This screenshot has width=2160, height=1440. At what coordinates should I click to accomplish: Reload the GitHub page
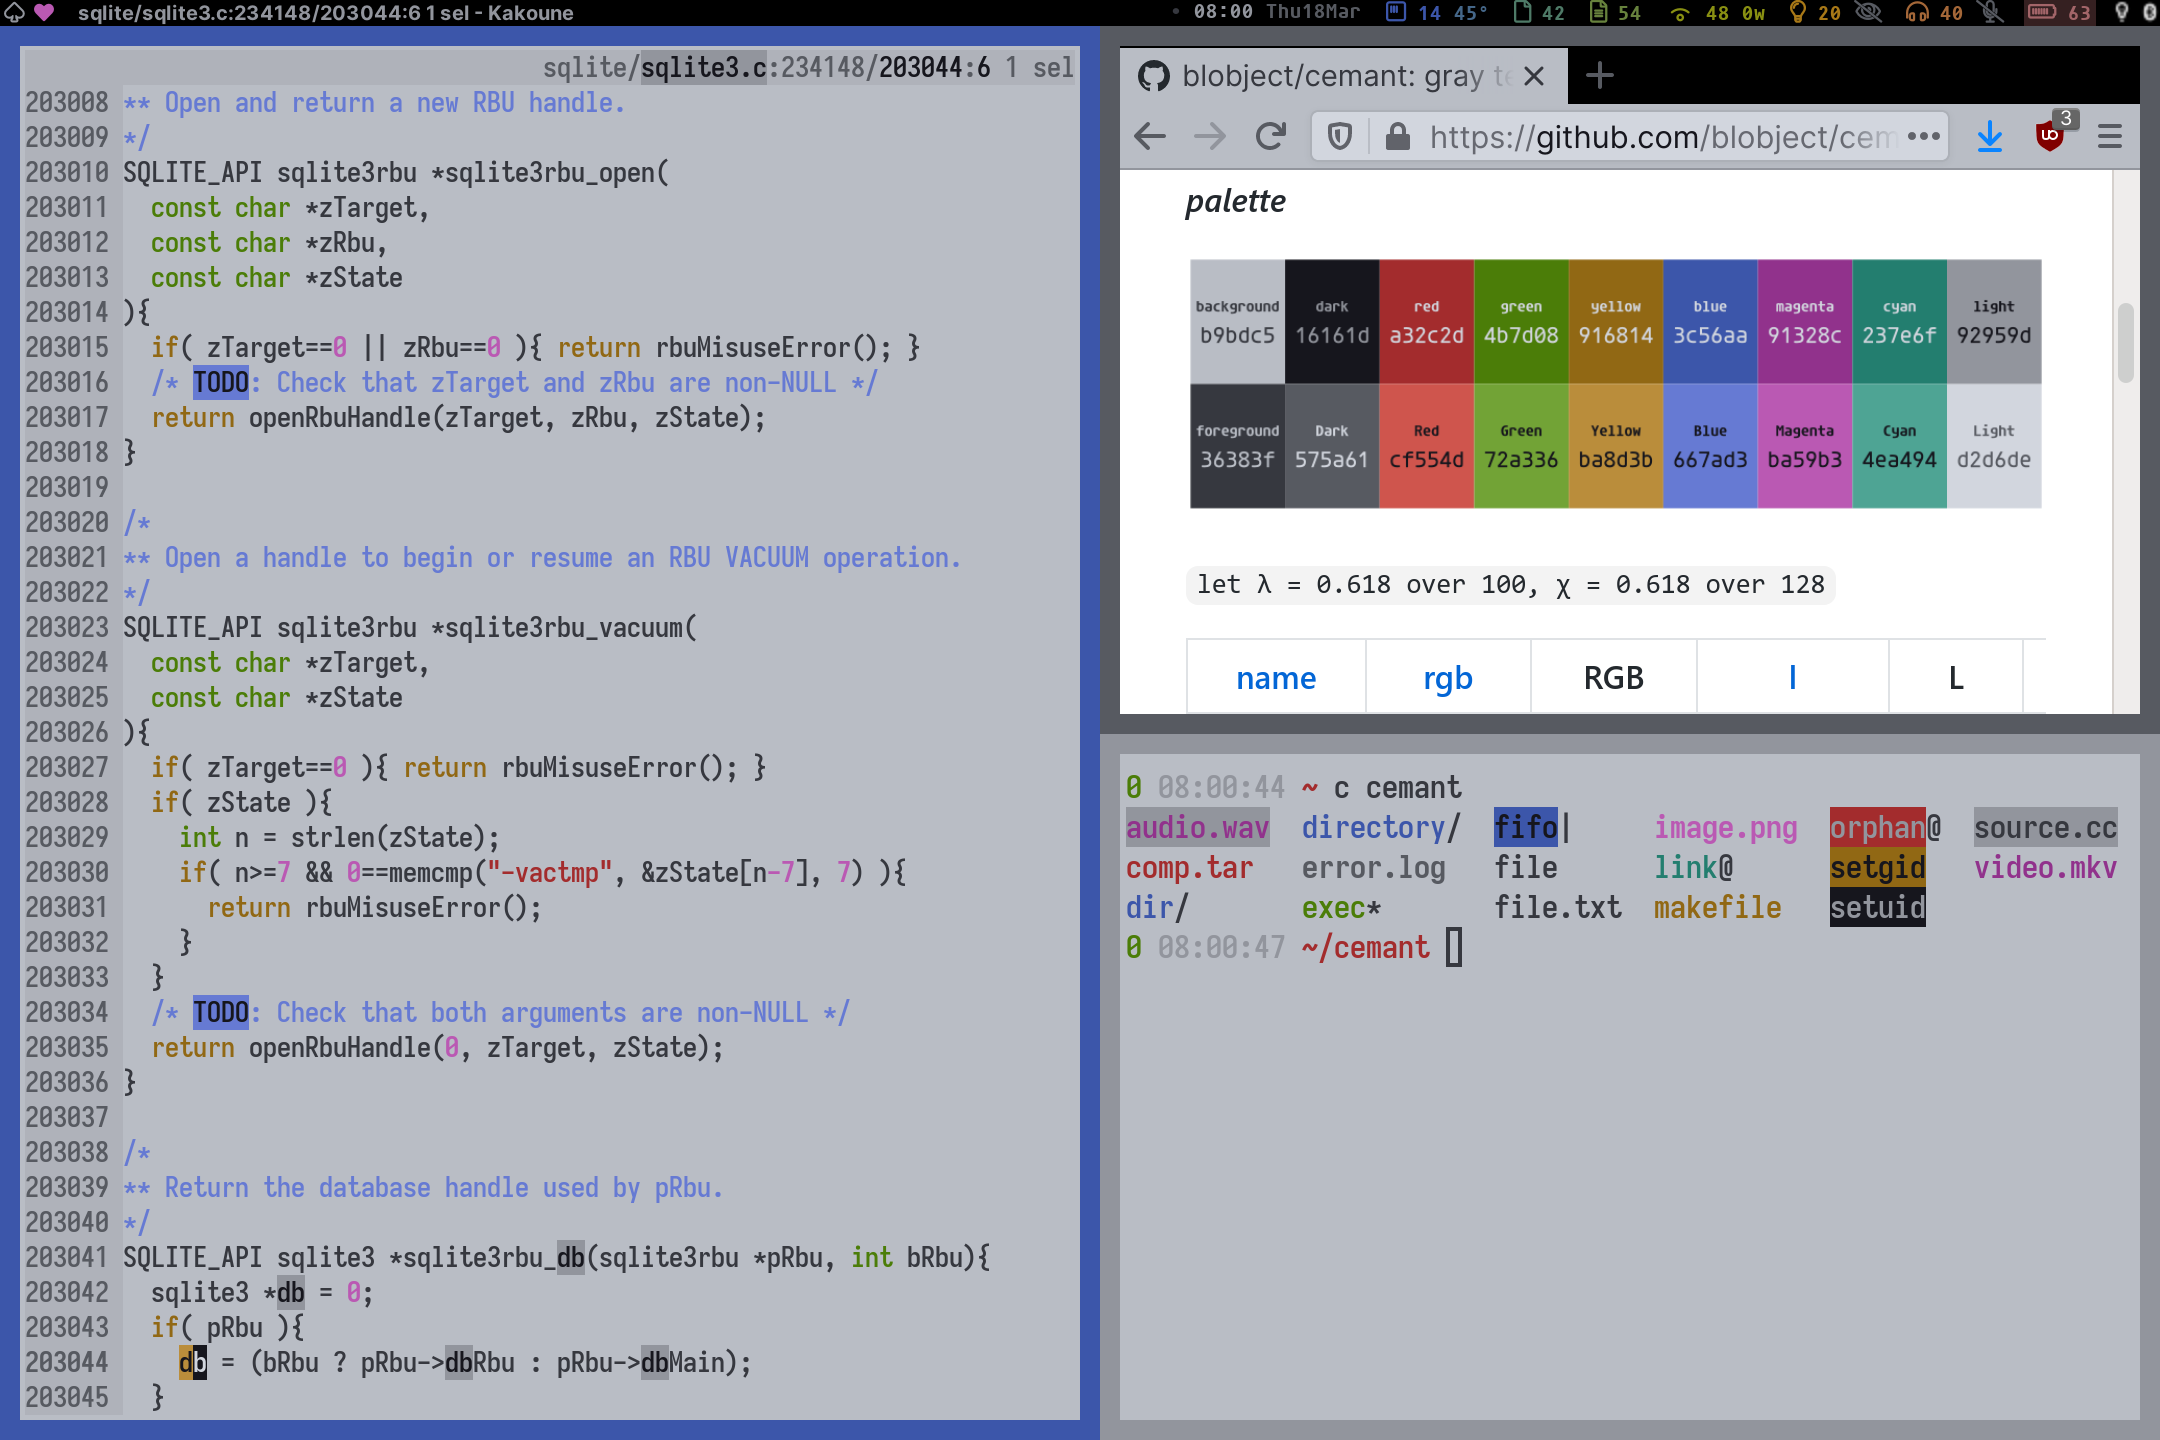(x=1270, y=136)
